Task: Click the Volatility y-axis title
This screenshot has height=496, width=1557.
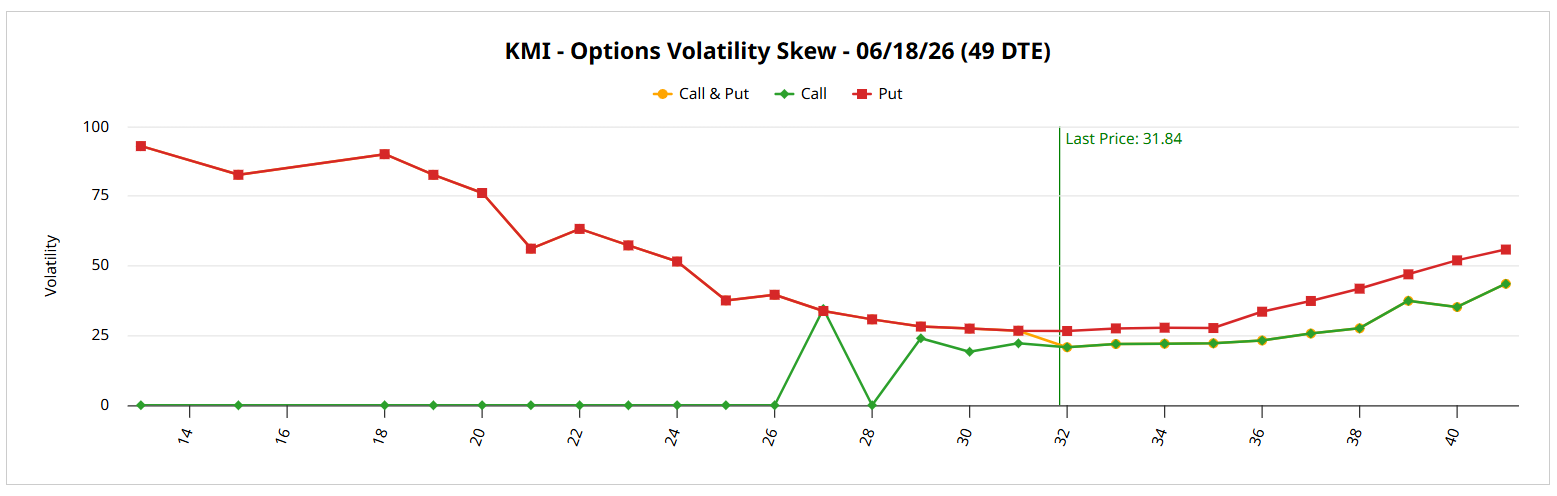Action: click(51, 265)
